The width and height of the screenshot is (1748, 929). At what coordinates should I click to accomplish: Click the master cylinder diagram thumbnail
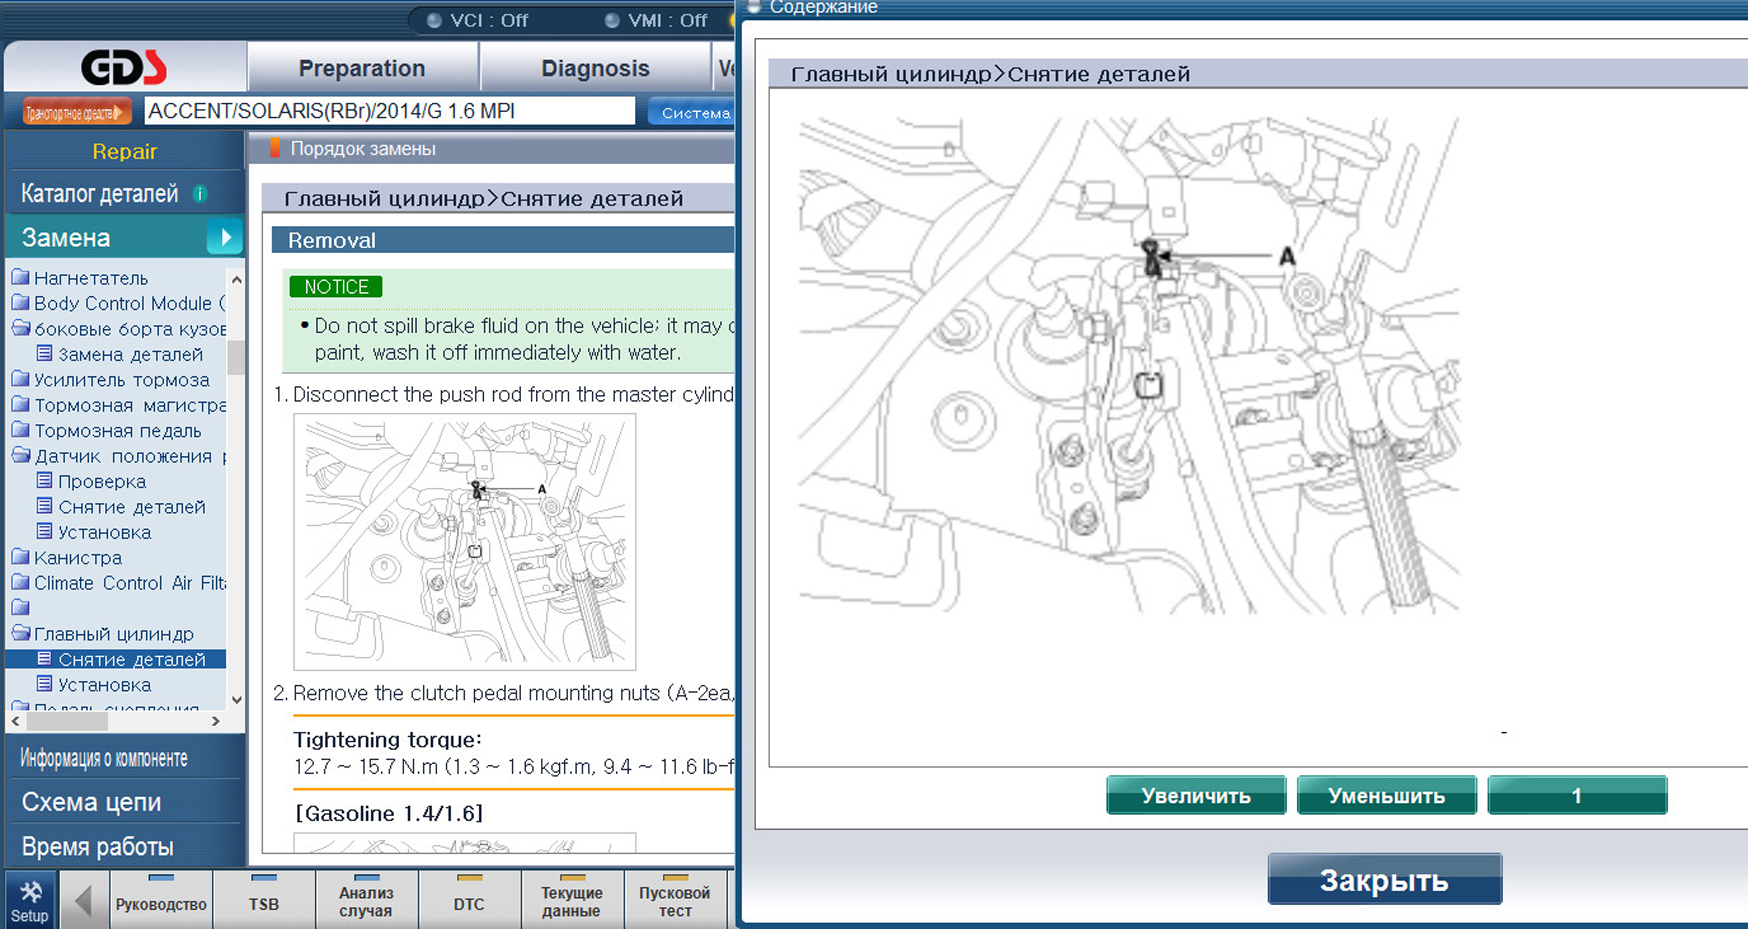point(464,541)
